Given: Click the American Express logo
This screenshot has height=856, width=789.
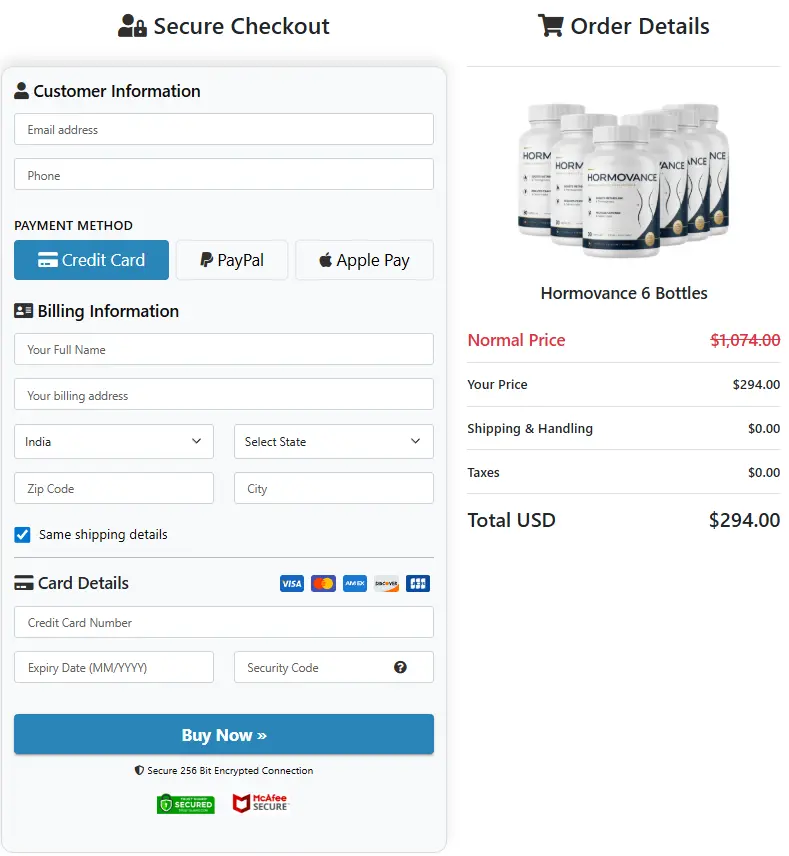Looking at the screenshot, I should click(x=355, y=584).
